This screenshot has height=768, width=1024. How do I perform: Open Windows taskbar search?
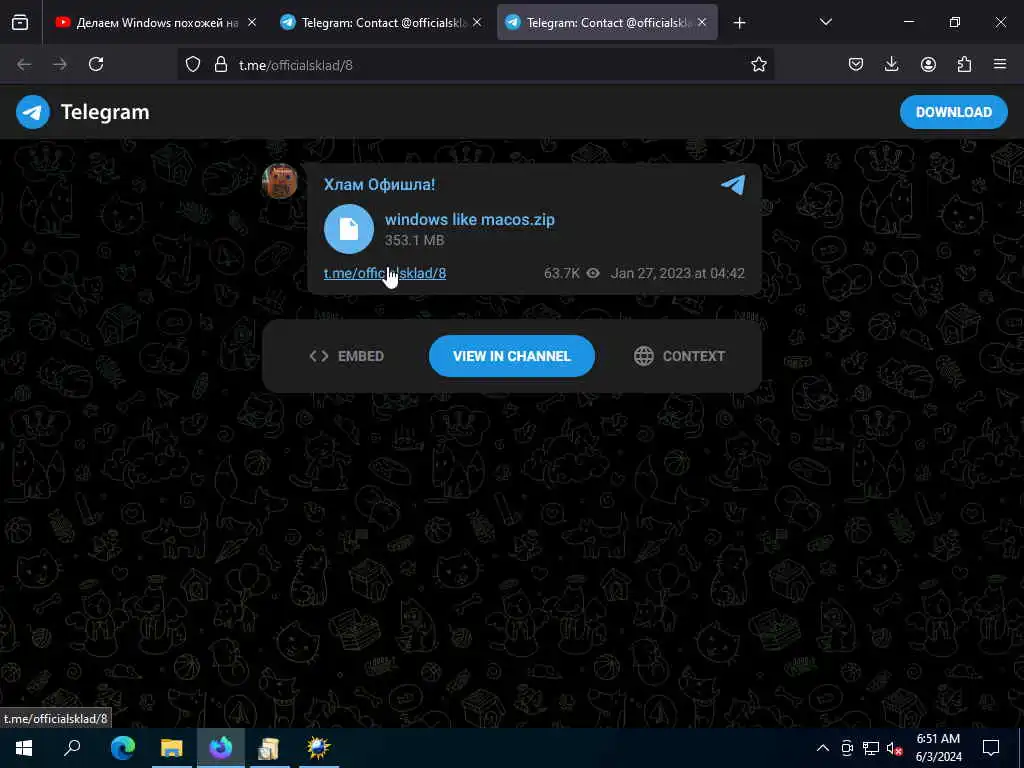click(x=72, y=748)
